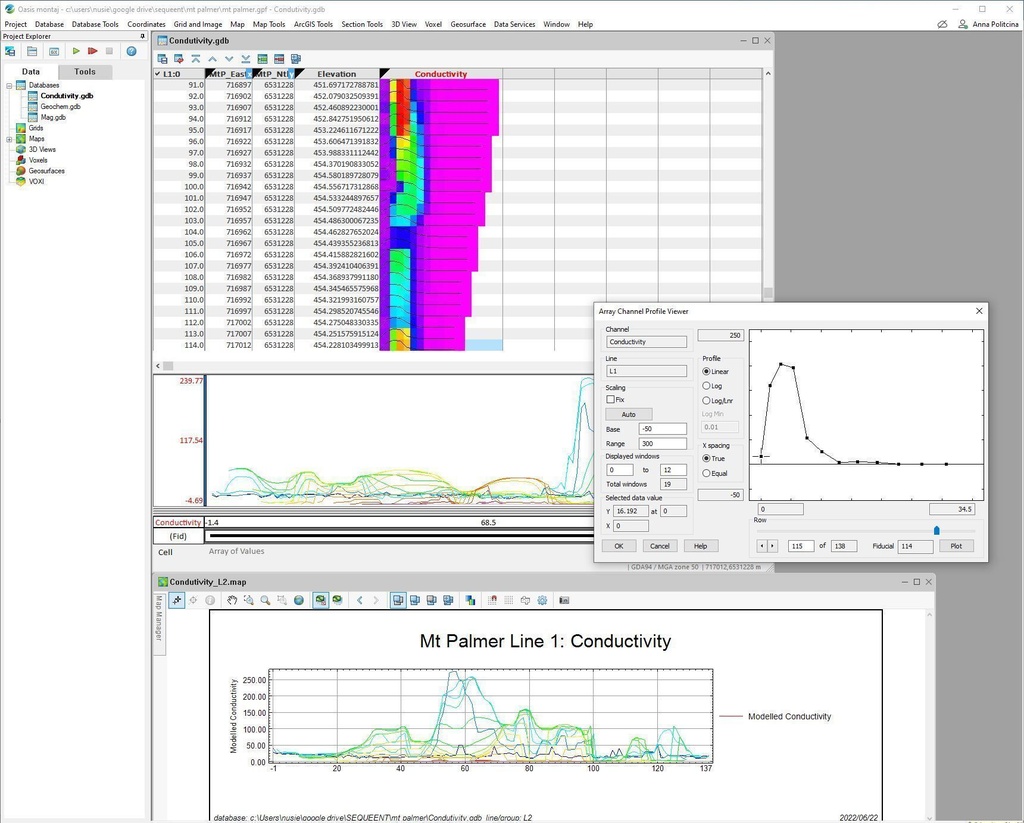This screenshot has height=823, width=1024.
Task: Click the Plot button in profile viewer
Action: point(956,546)
